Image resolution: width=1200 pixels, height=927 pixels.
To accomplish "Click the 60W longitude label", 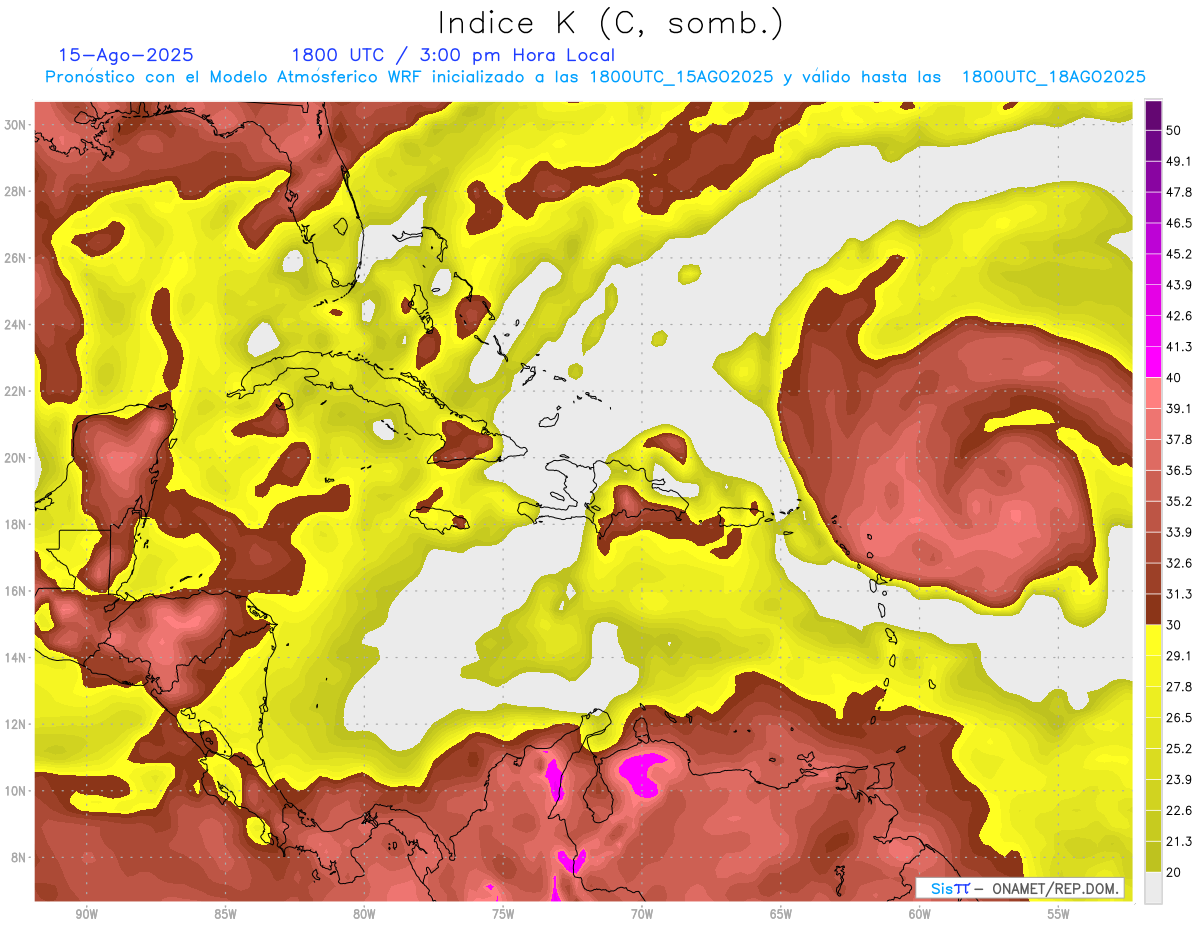I will [920, 915].
